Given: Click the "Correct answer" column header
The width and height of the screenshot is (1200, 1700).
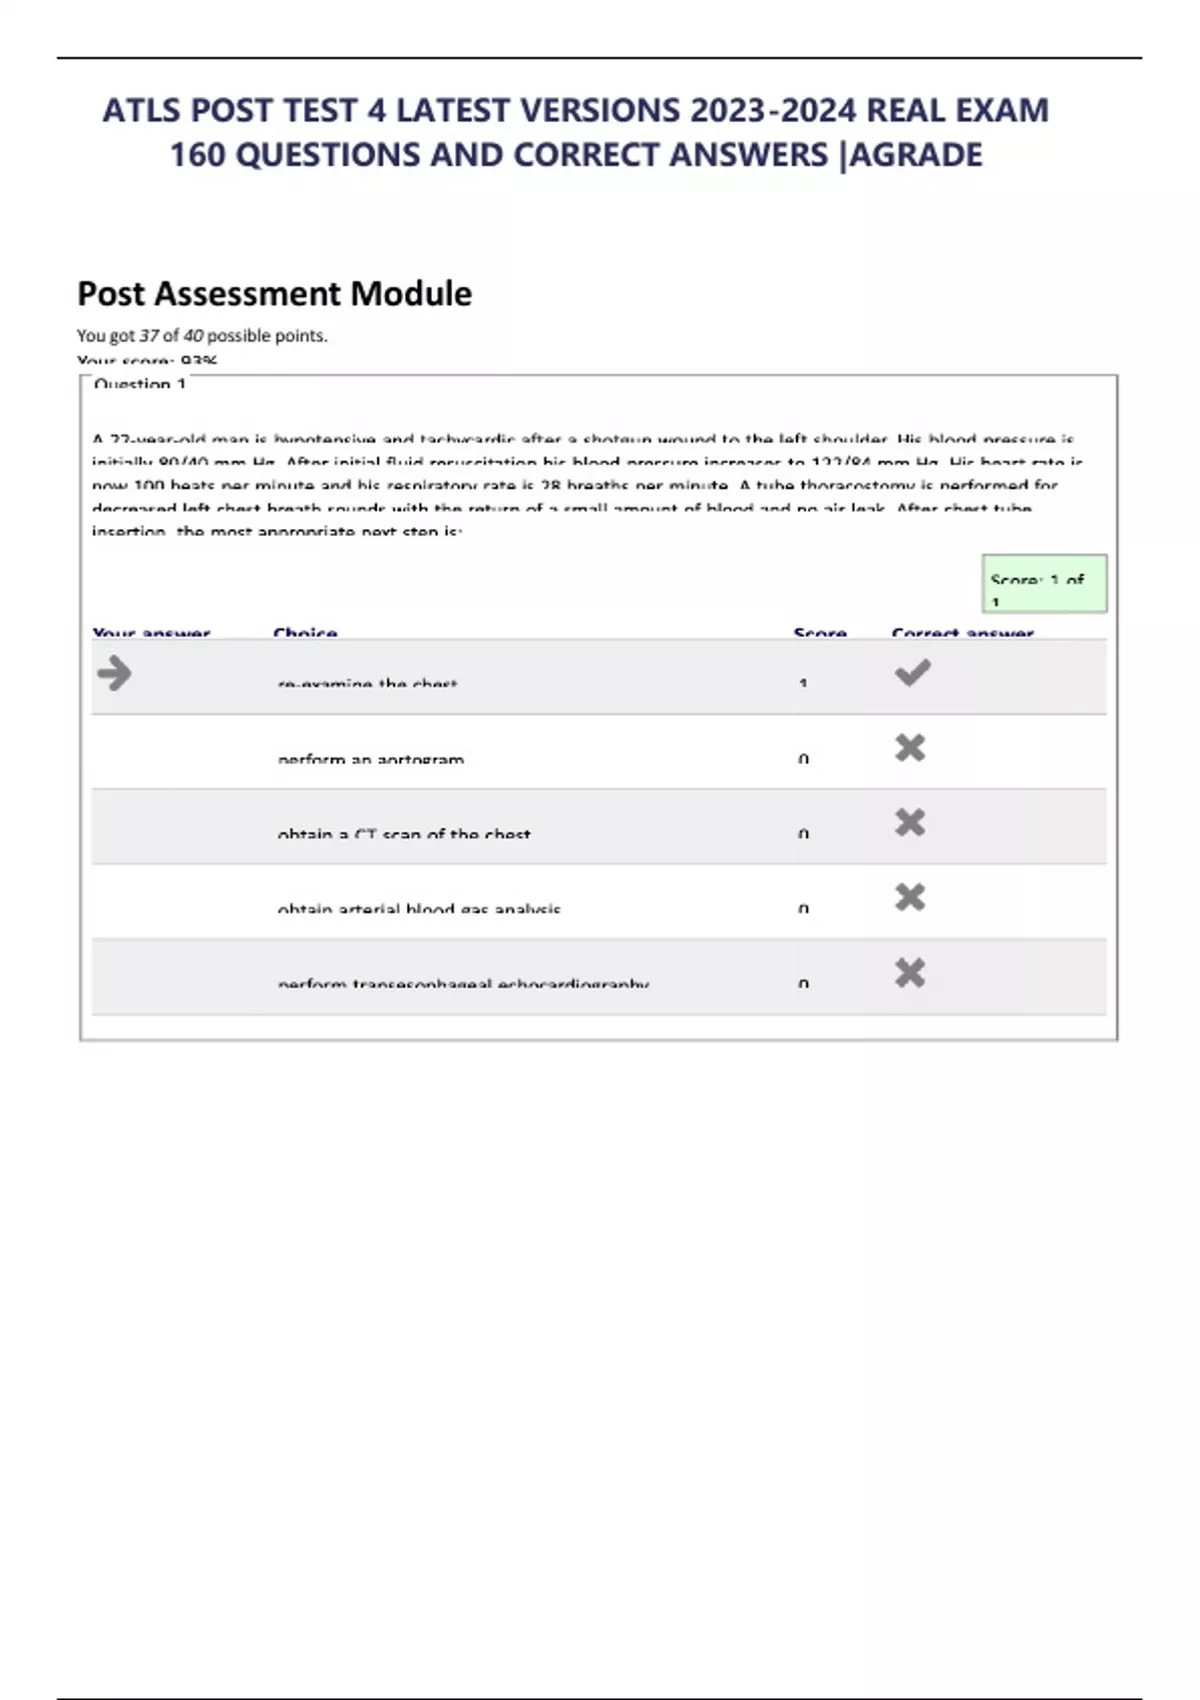Looking at the screenshot, I should pyautogui.click(x=962, y=633).
